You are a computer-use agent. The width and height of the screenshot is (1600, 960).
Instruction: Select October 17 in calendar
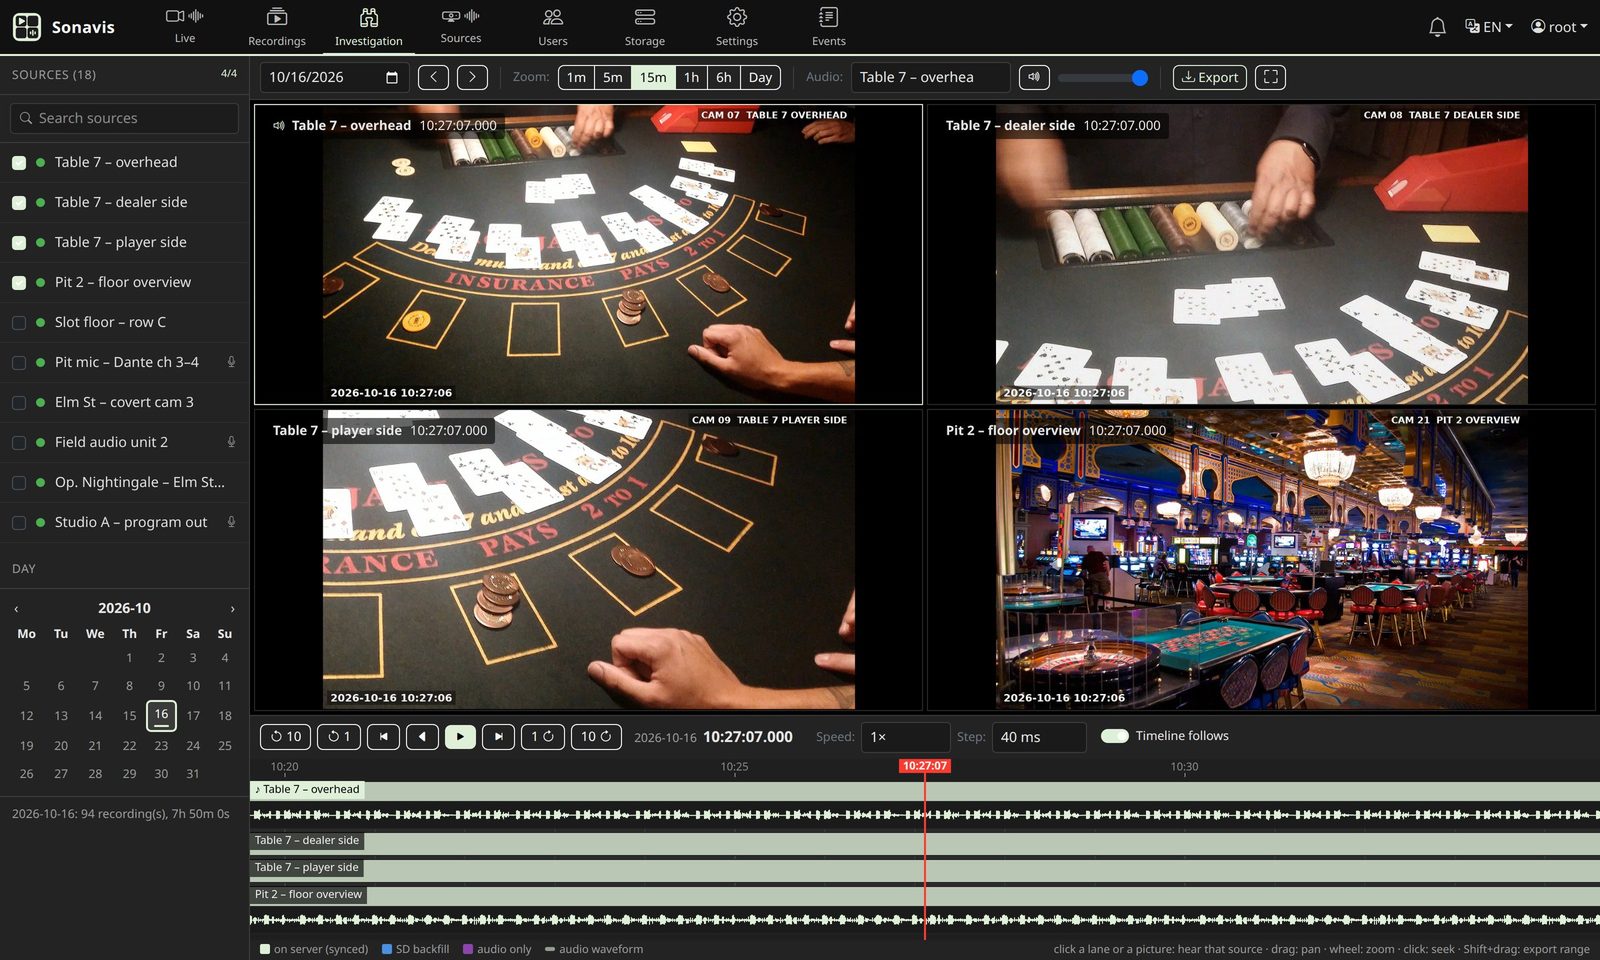click(x=193, y=716)
